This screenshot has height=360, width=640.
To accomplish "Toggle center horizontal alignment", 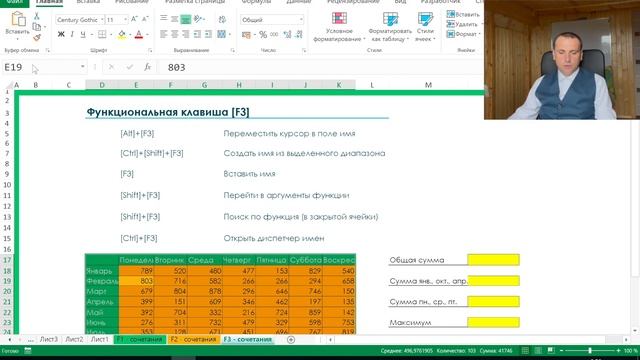I will pos(175,34).
